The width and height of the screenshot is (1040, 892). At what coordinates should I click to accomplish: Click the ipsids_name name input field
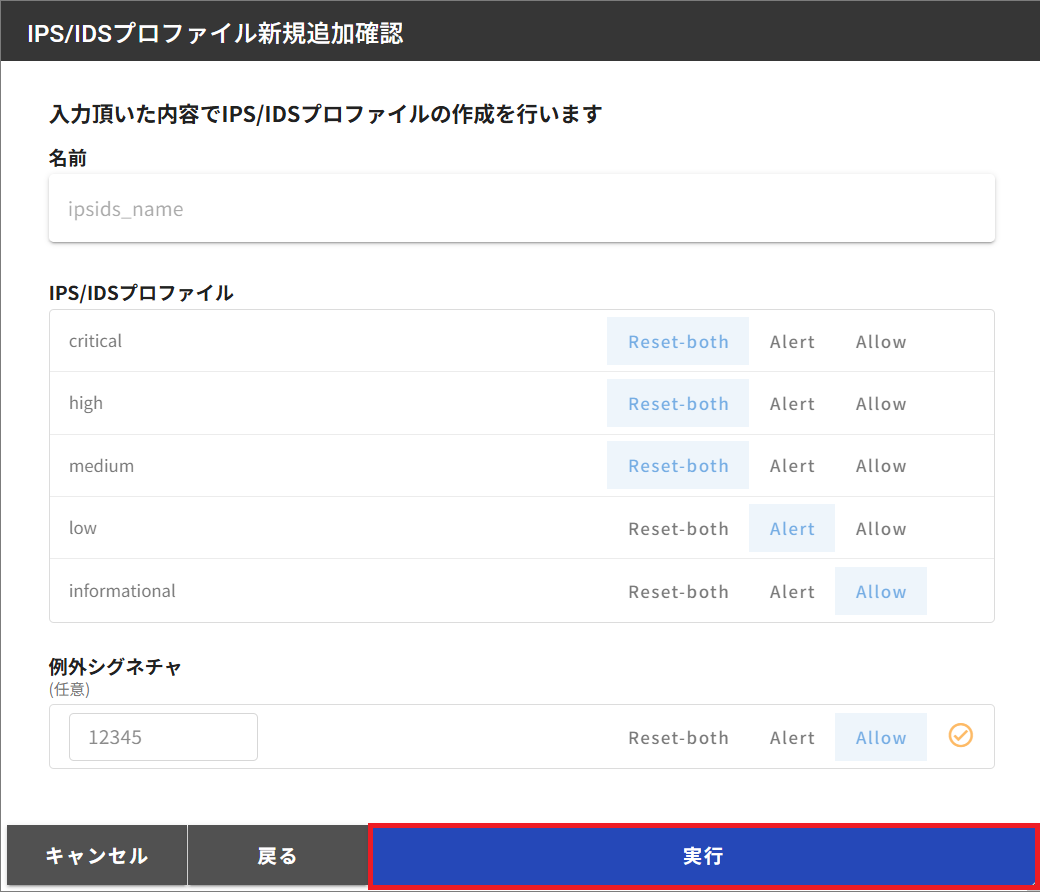522,208
